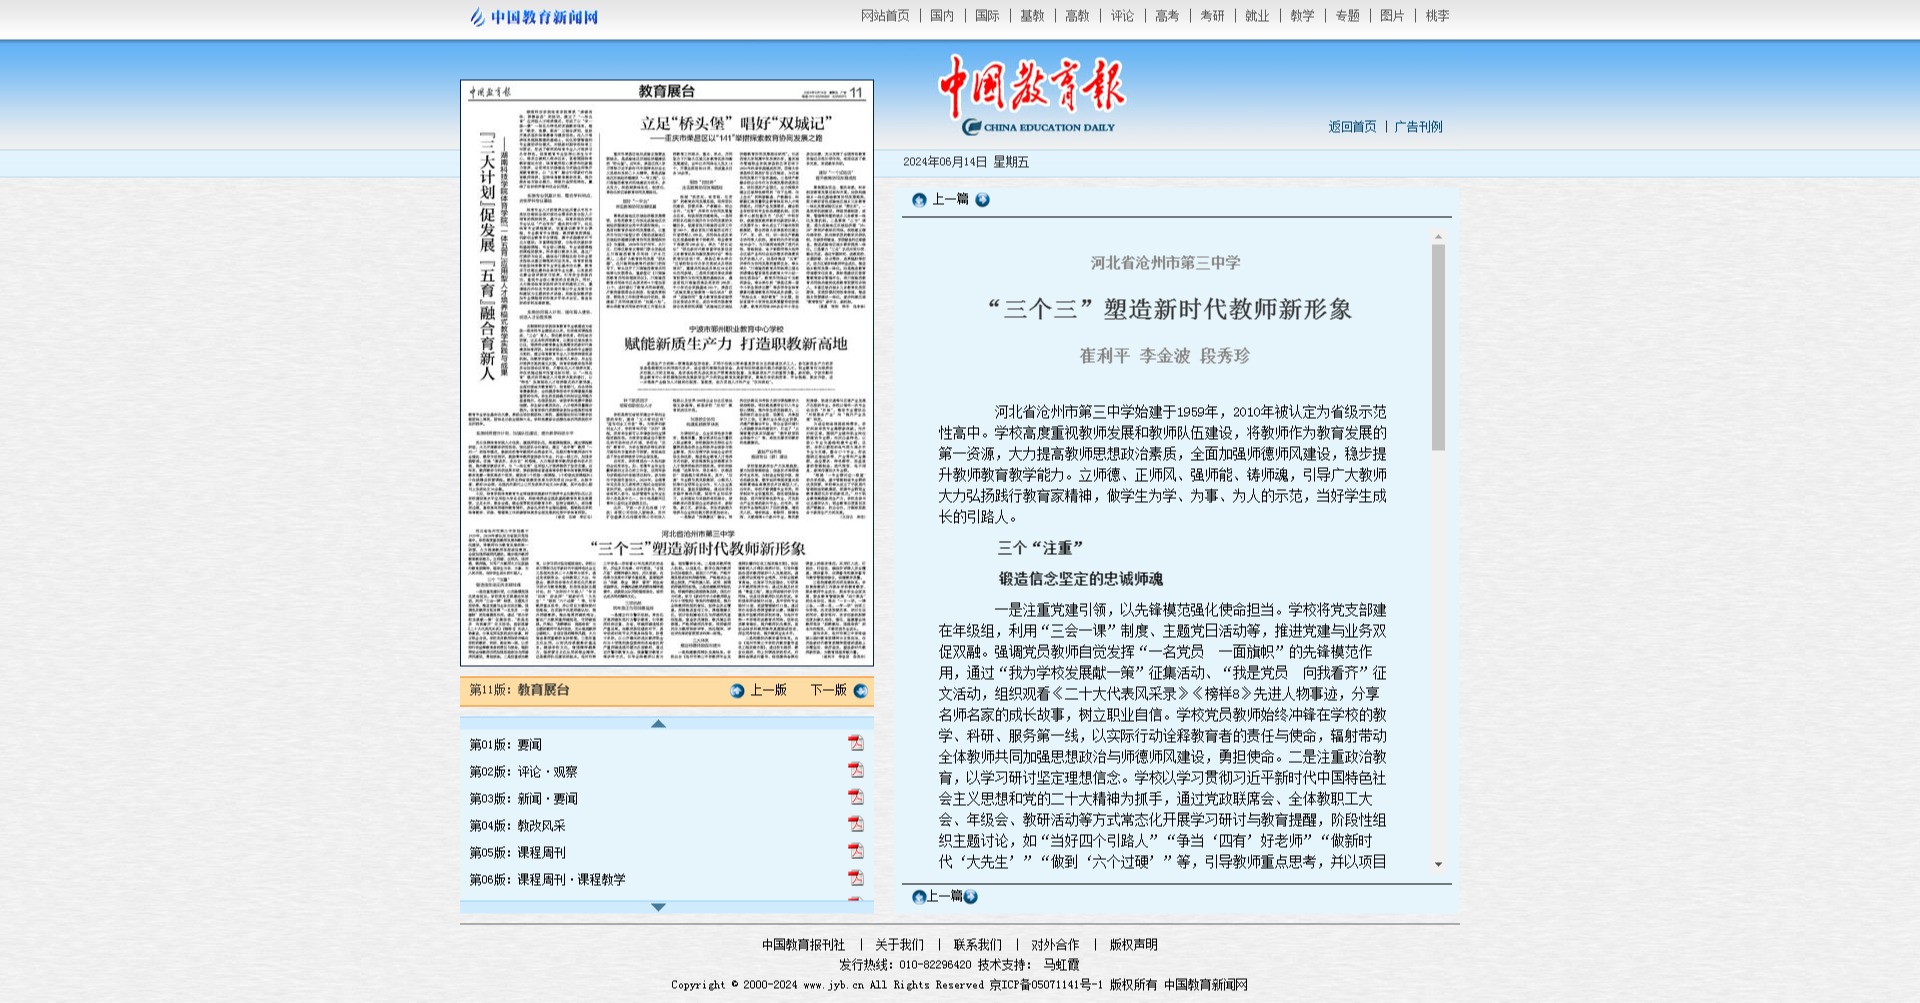This screenshot has width=1920, height=1003.
Task: Click next-page arrow icon beside 下一版
Action: [860, 691]
